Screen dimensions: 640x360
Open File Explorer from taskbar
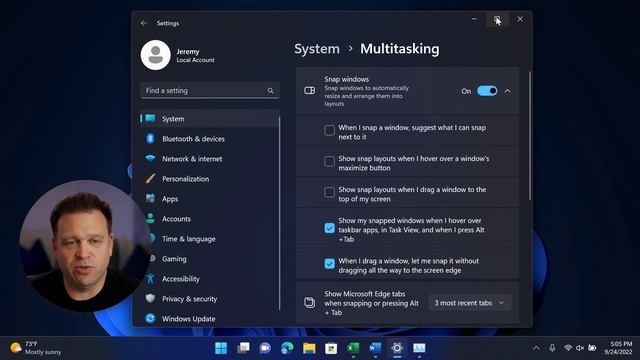pyautogui.click(x=309, y=348)
